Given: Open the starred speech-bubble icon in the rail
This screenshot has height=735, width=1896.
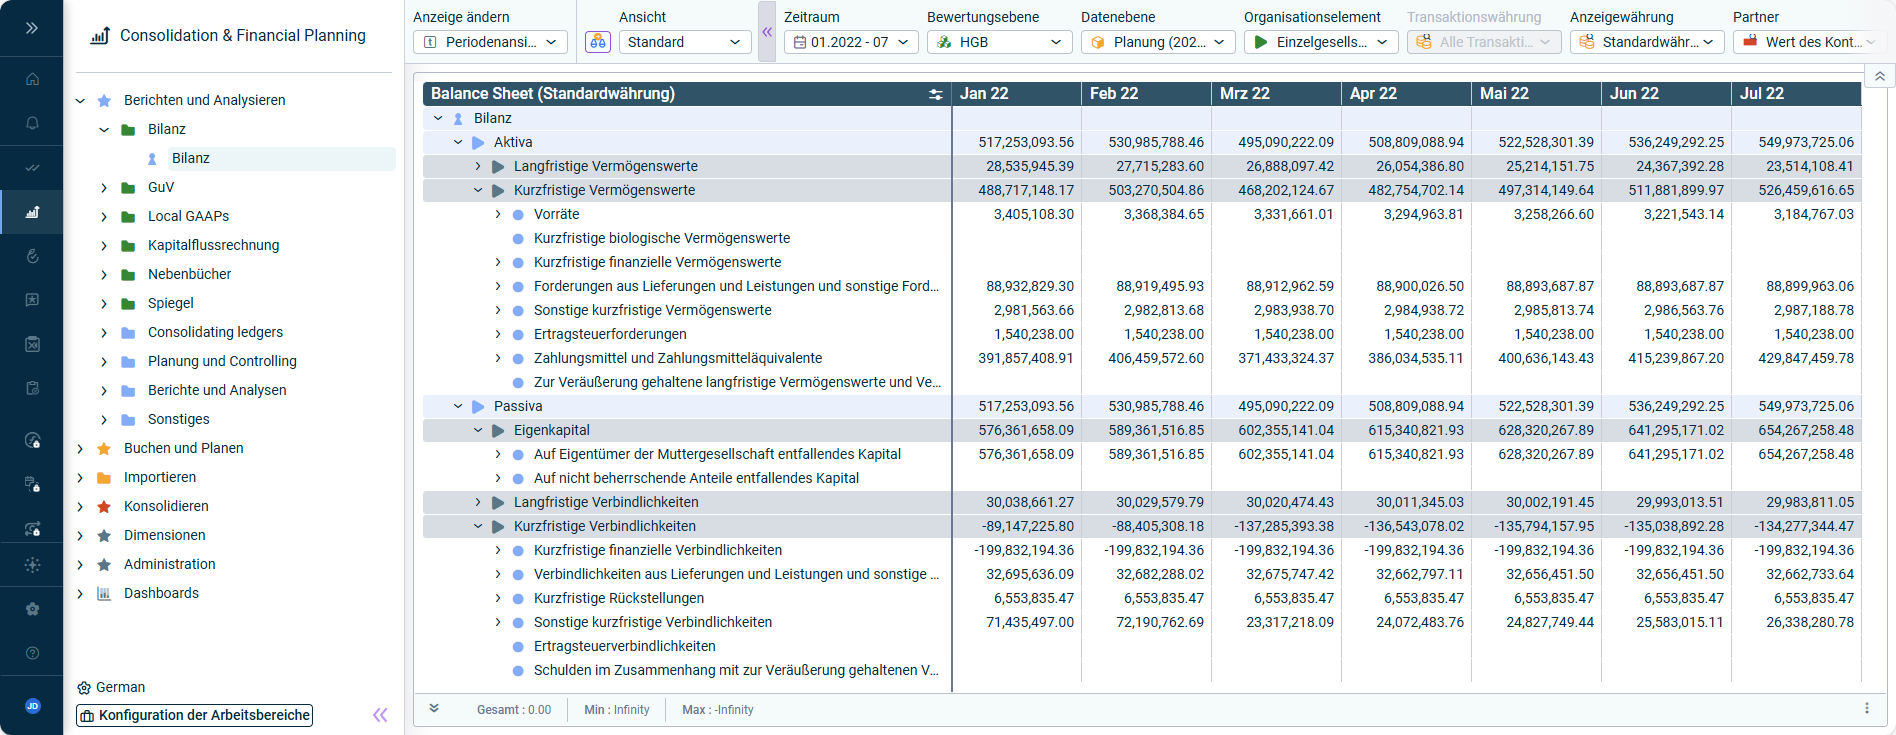Looking at the screenshot, I should click(x=32, y=300).
